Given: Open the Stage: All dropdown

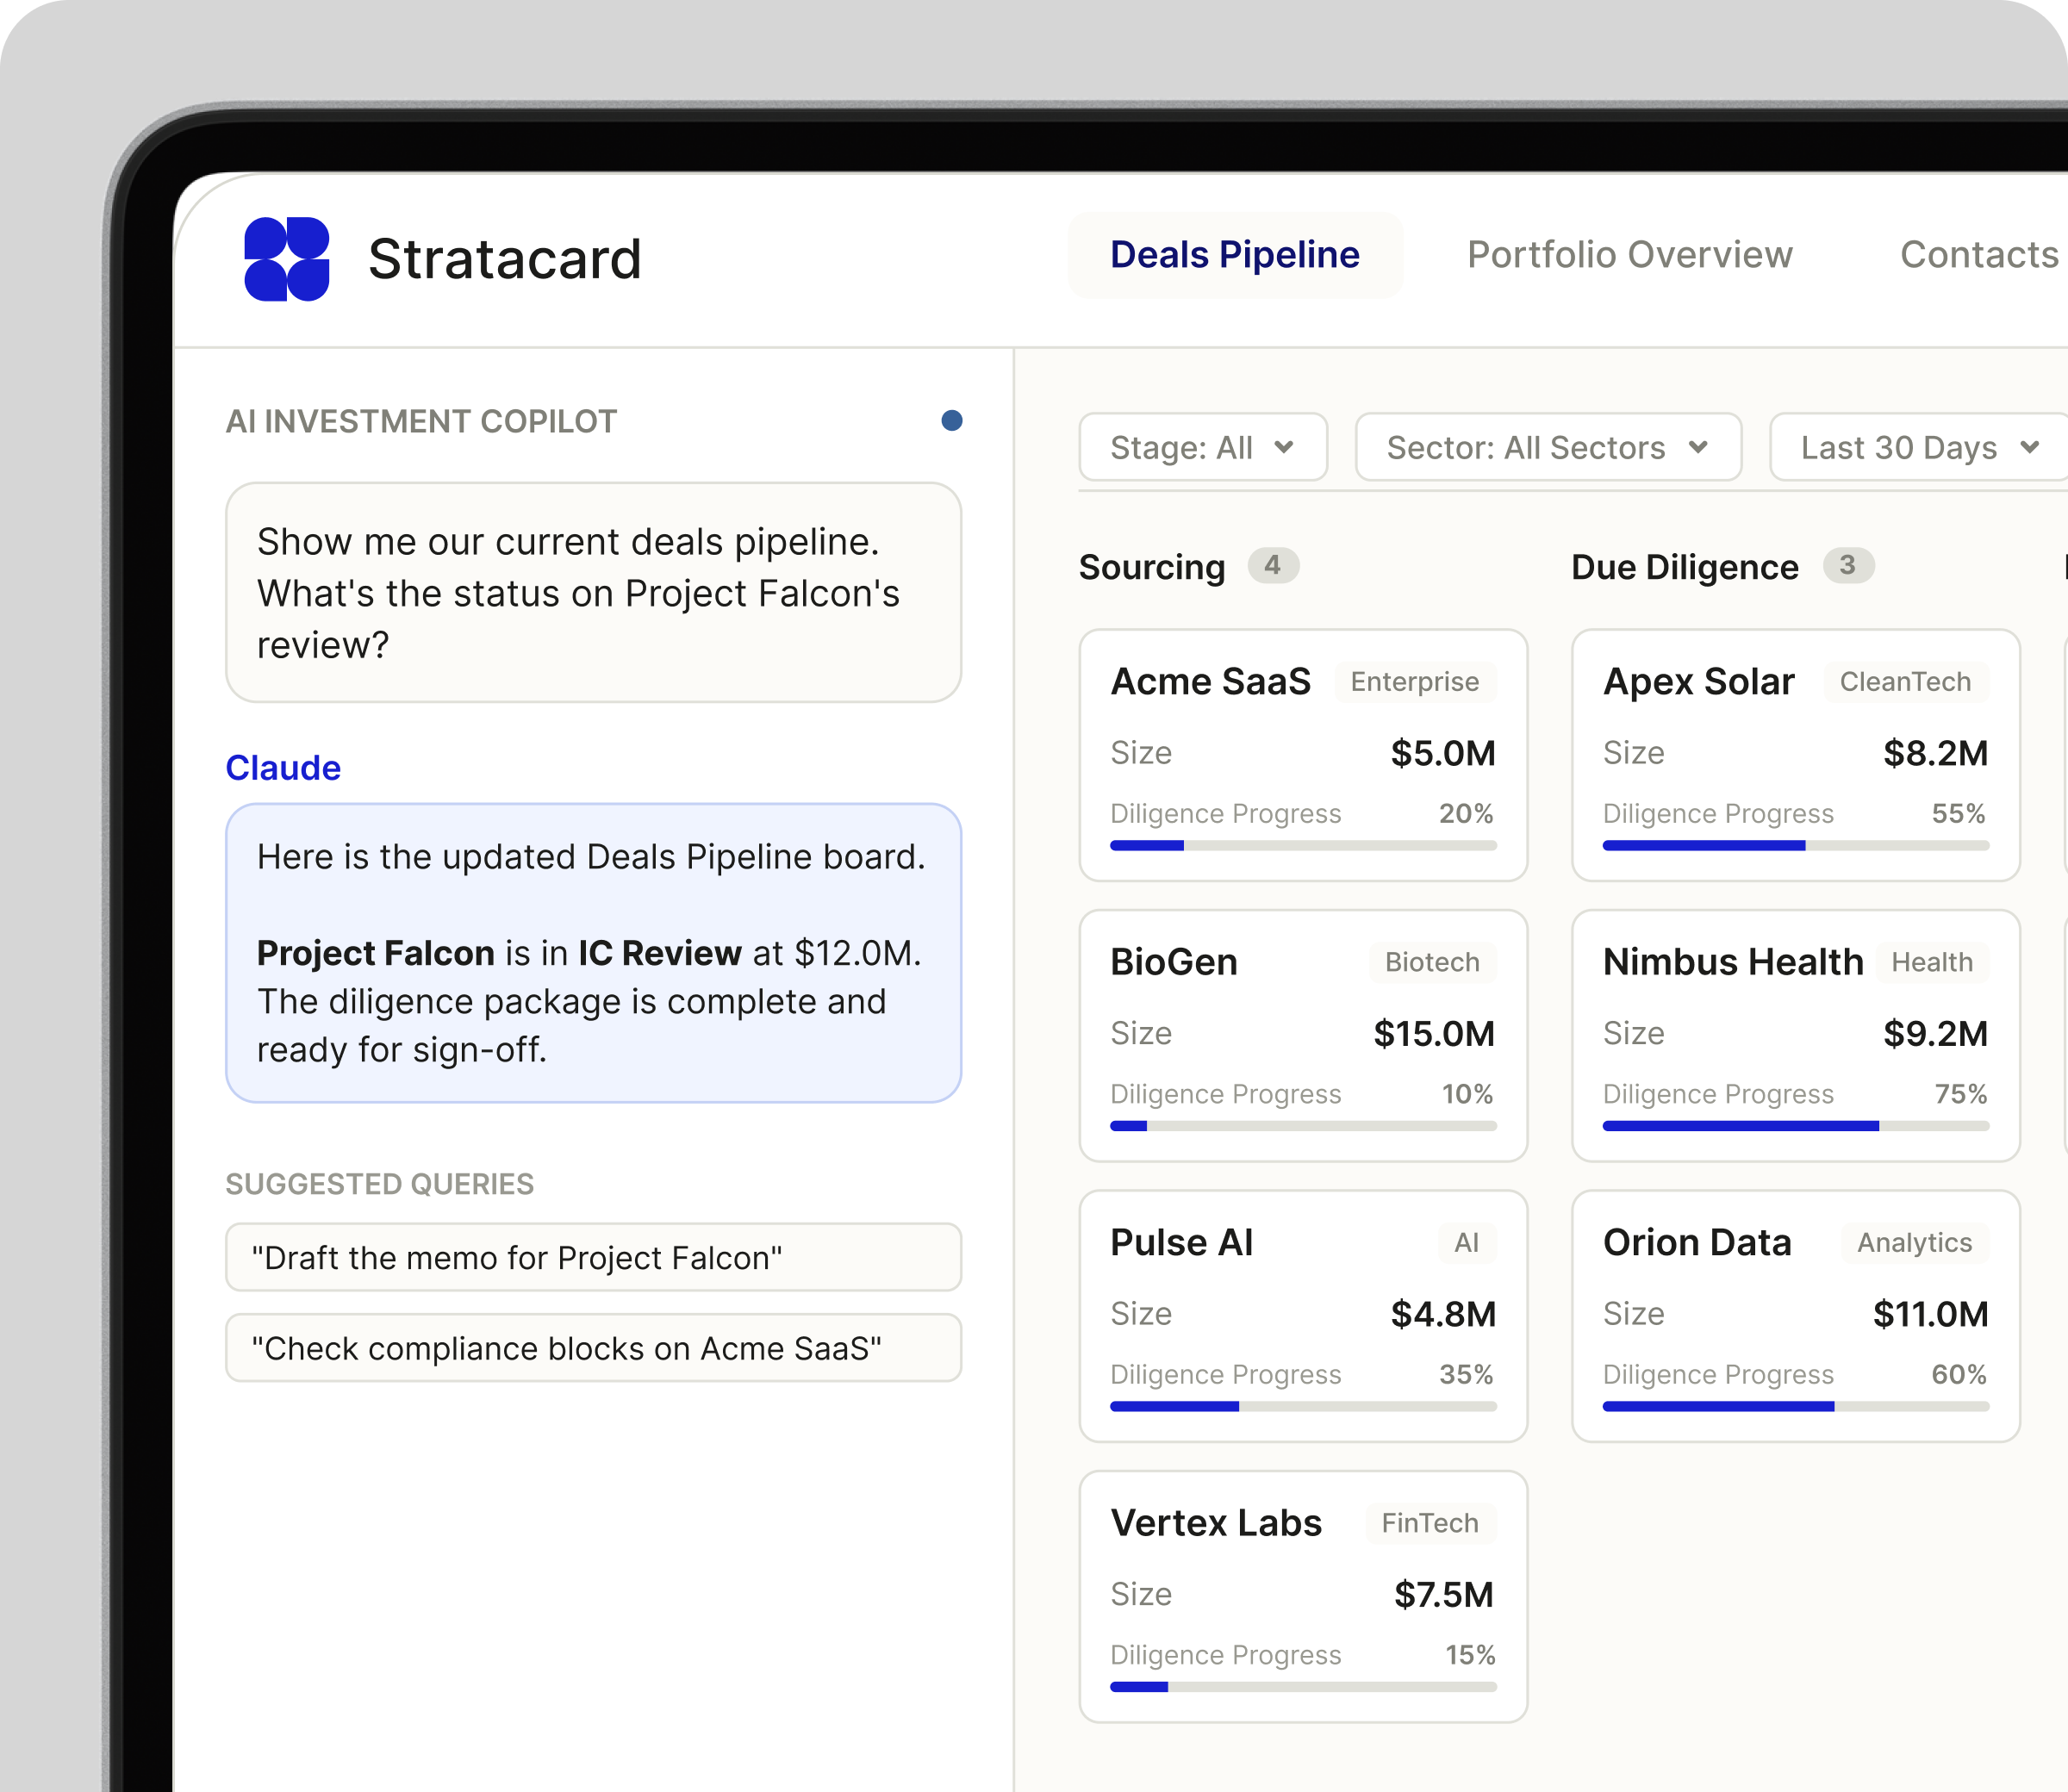Looking at the screenshot, I should 1203,447.
